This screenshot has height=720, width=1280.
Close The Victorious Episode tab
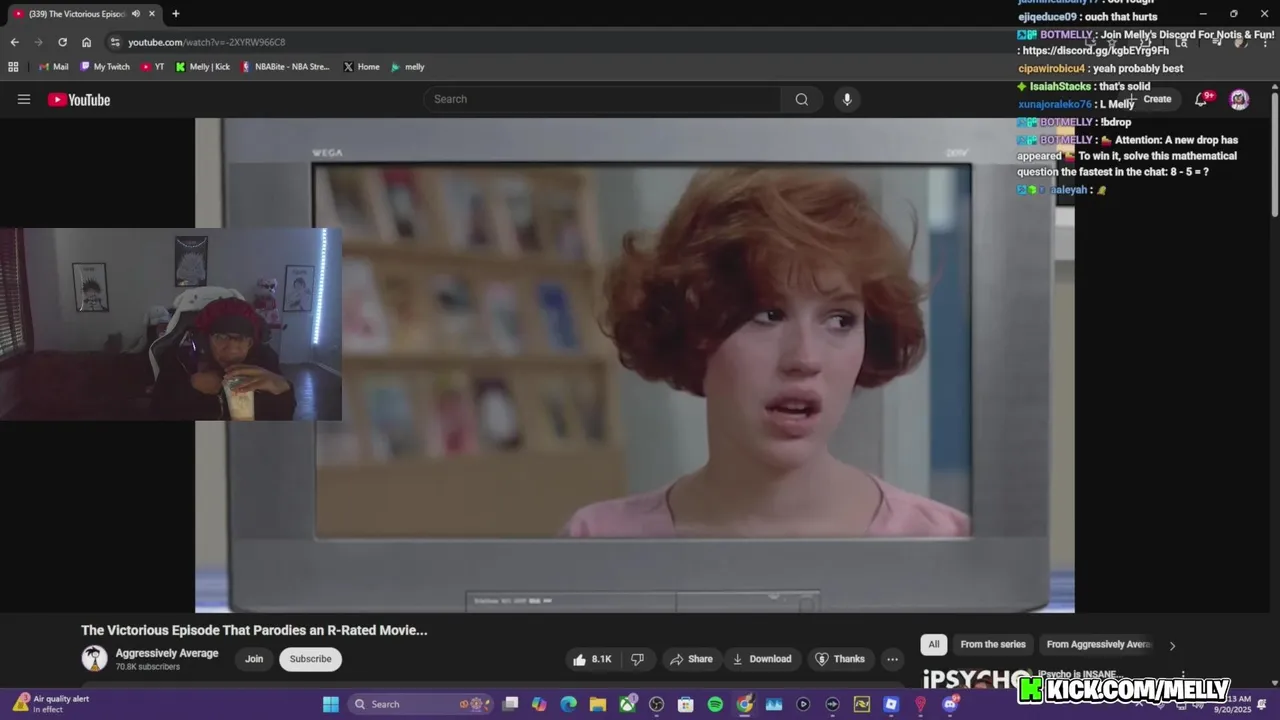(152, 14)
